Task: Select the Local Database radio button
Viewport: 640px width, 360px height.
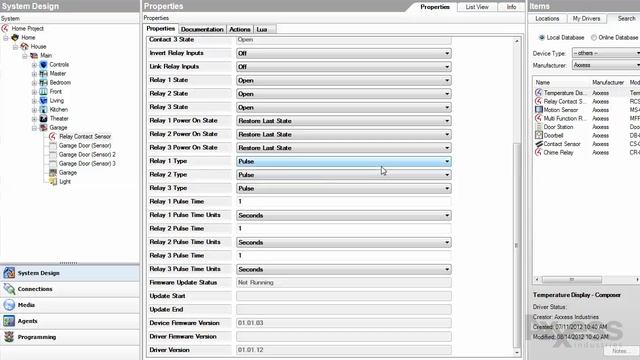Action: [542, 38]
